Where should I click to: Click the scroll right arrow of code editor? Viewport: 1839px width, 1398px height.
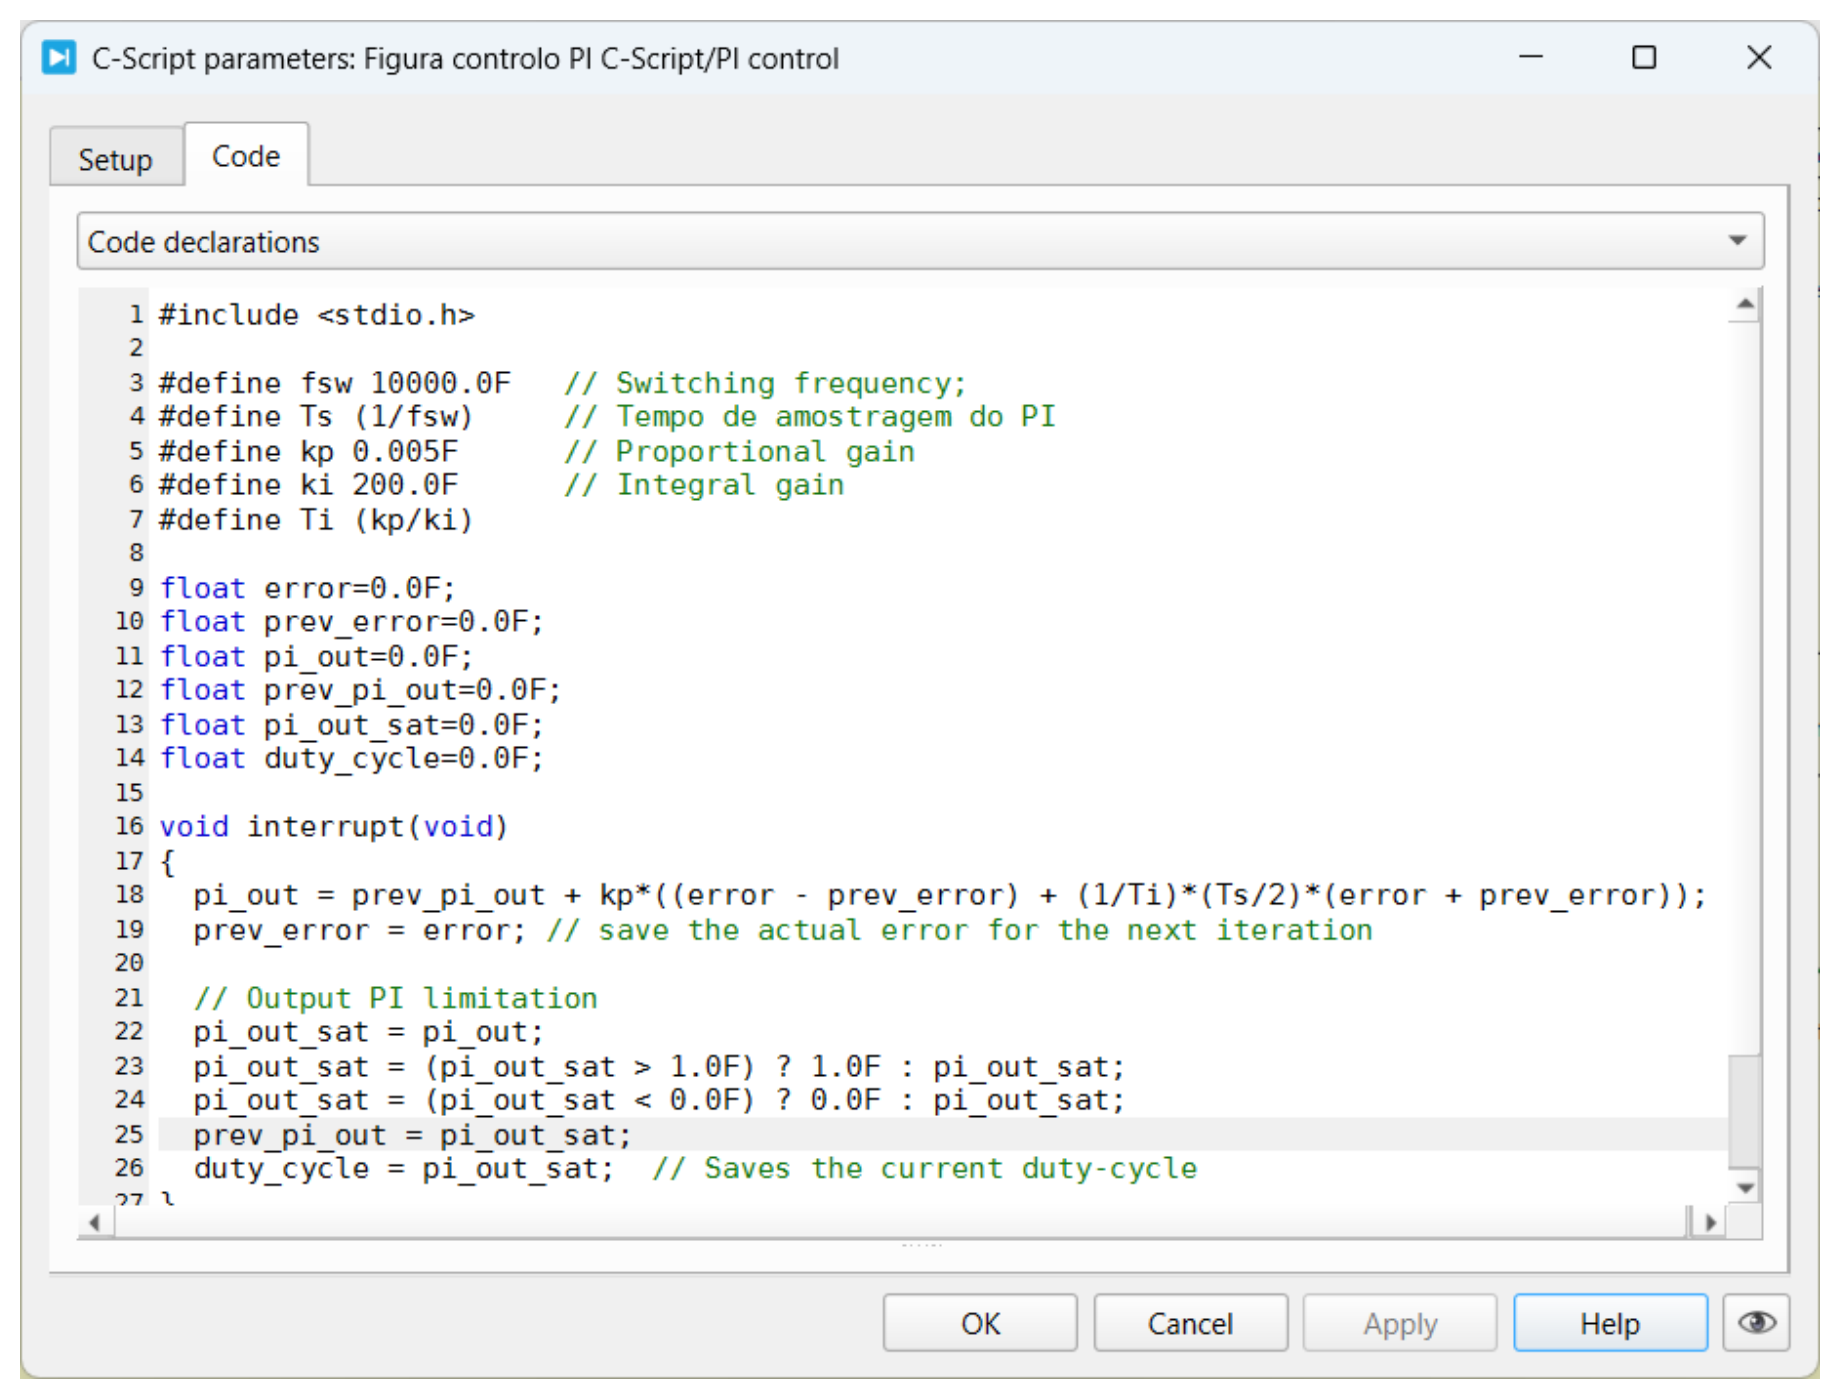(x=1710, y=1222)
